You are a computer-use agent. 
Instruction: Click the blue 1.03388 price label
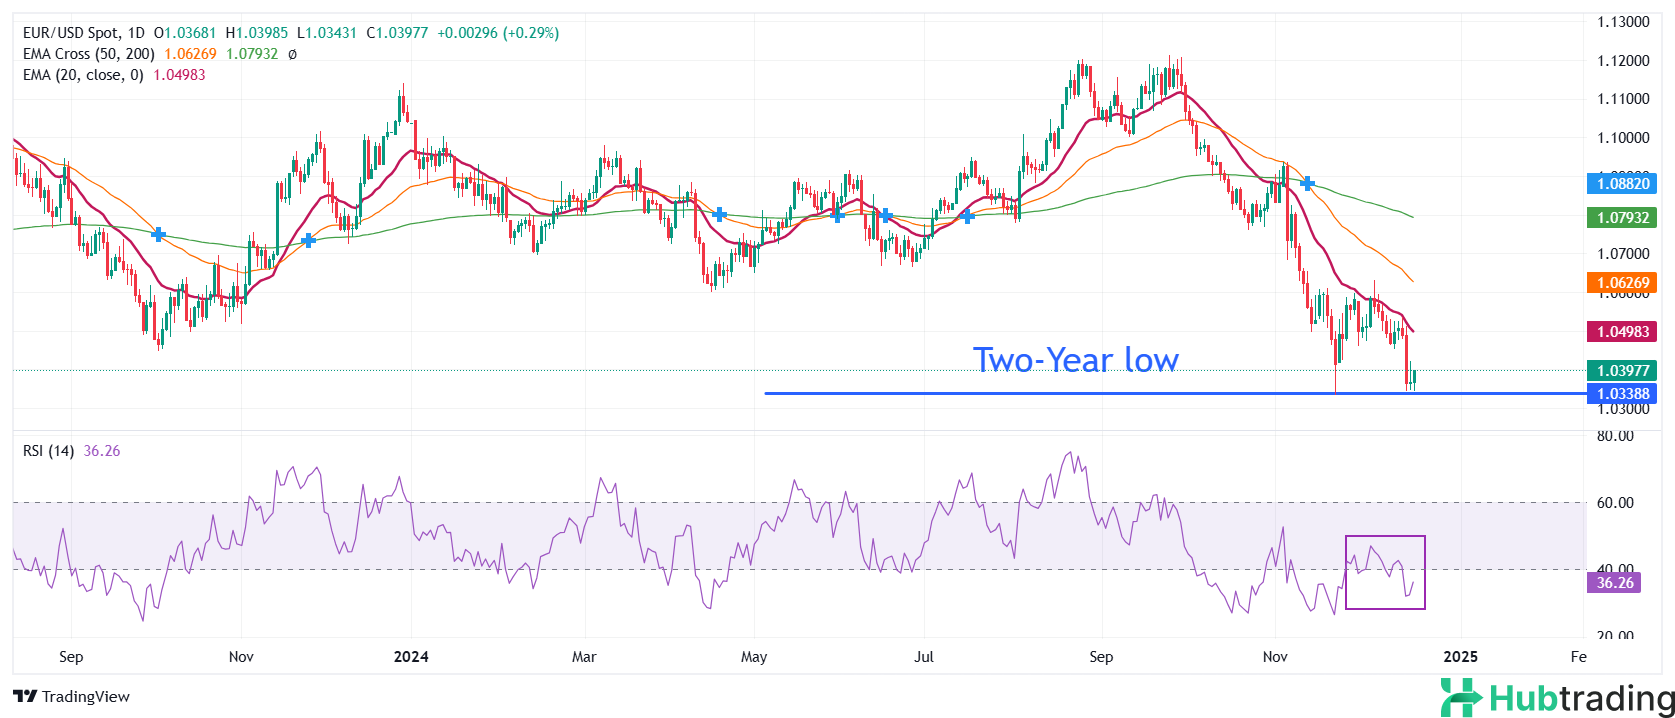1621,394
